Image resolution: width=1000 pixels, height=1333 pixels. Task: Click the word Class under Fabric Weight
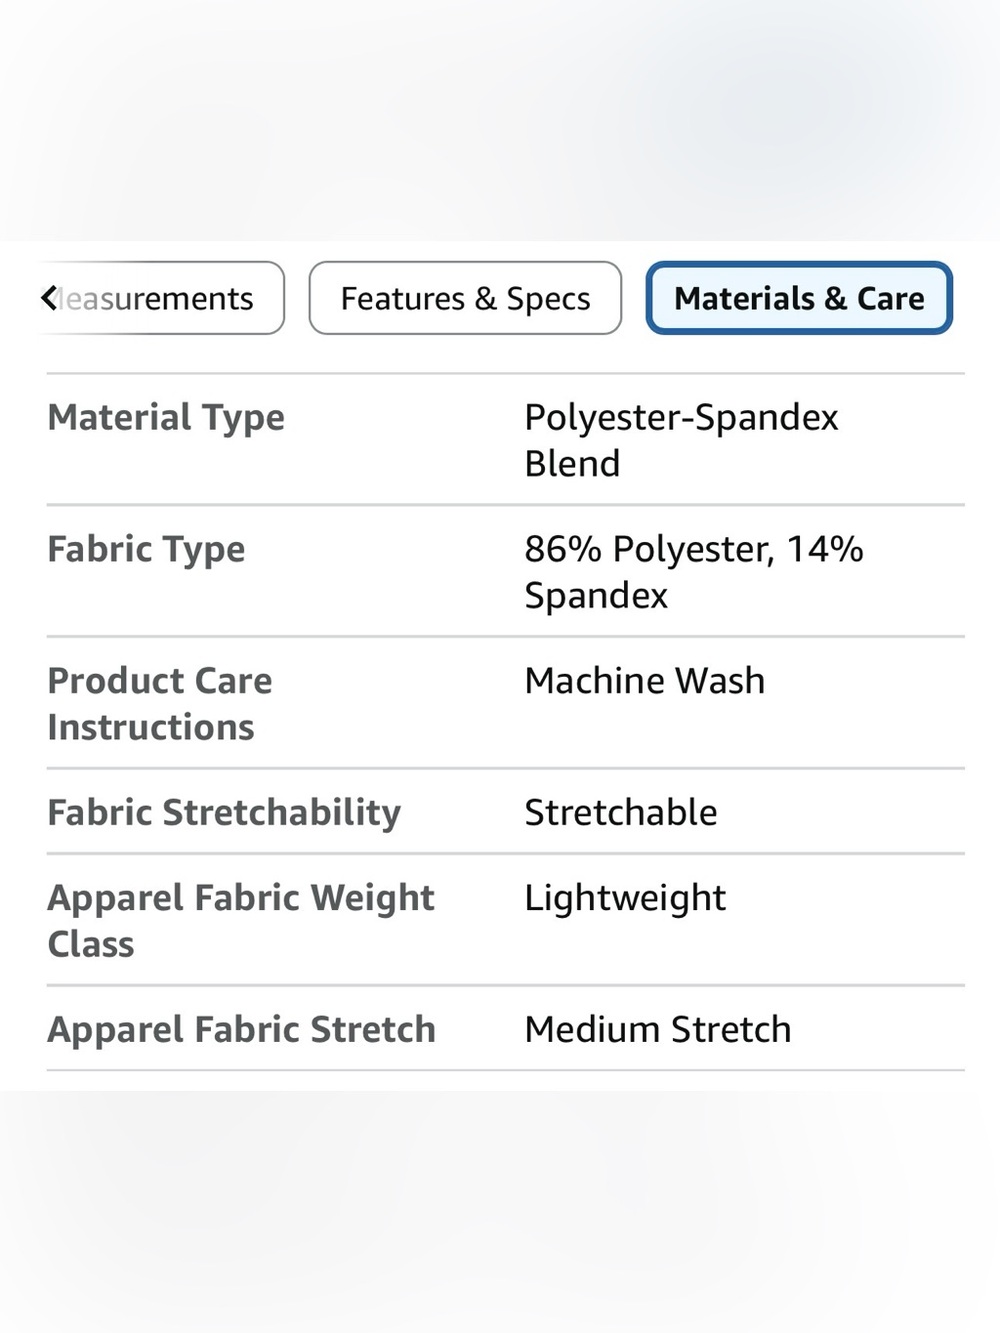tap(91, 945)
